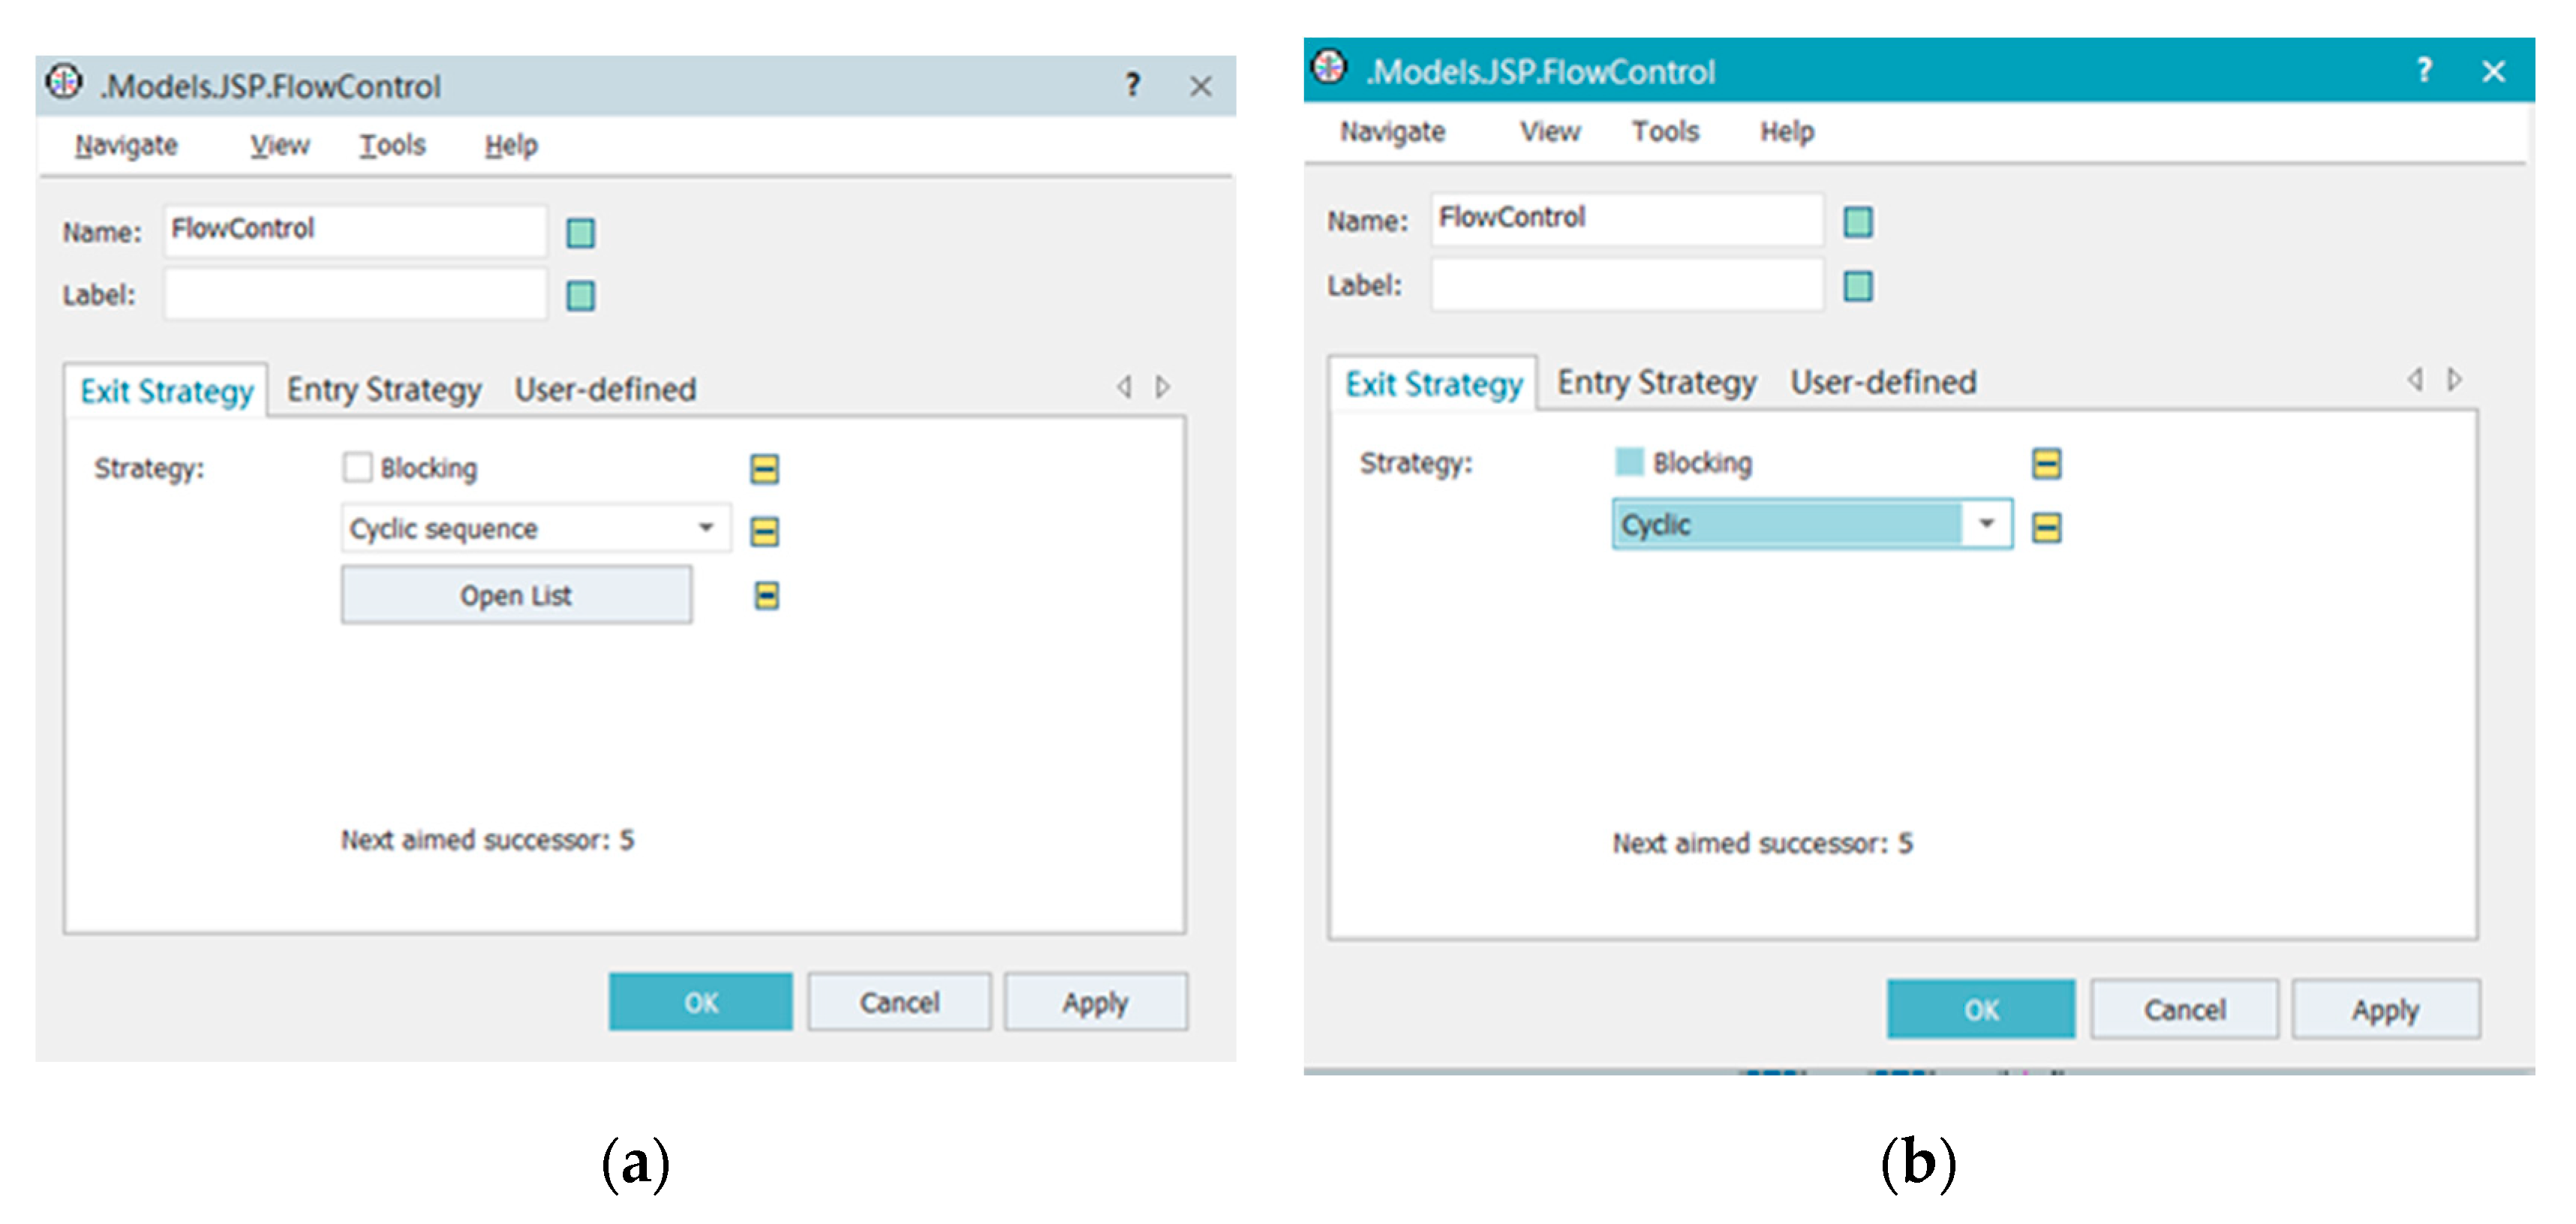Click the app icon in dialog (b) title bar
Screen dimensions: 2576x1224
click(1330, 68)
